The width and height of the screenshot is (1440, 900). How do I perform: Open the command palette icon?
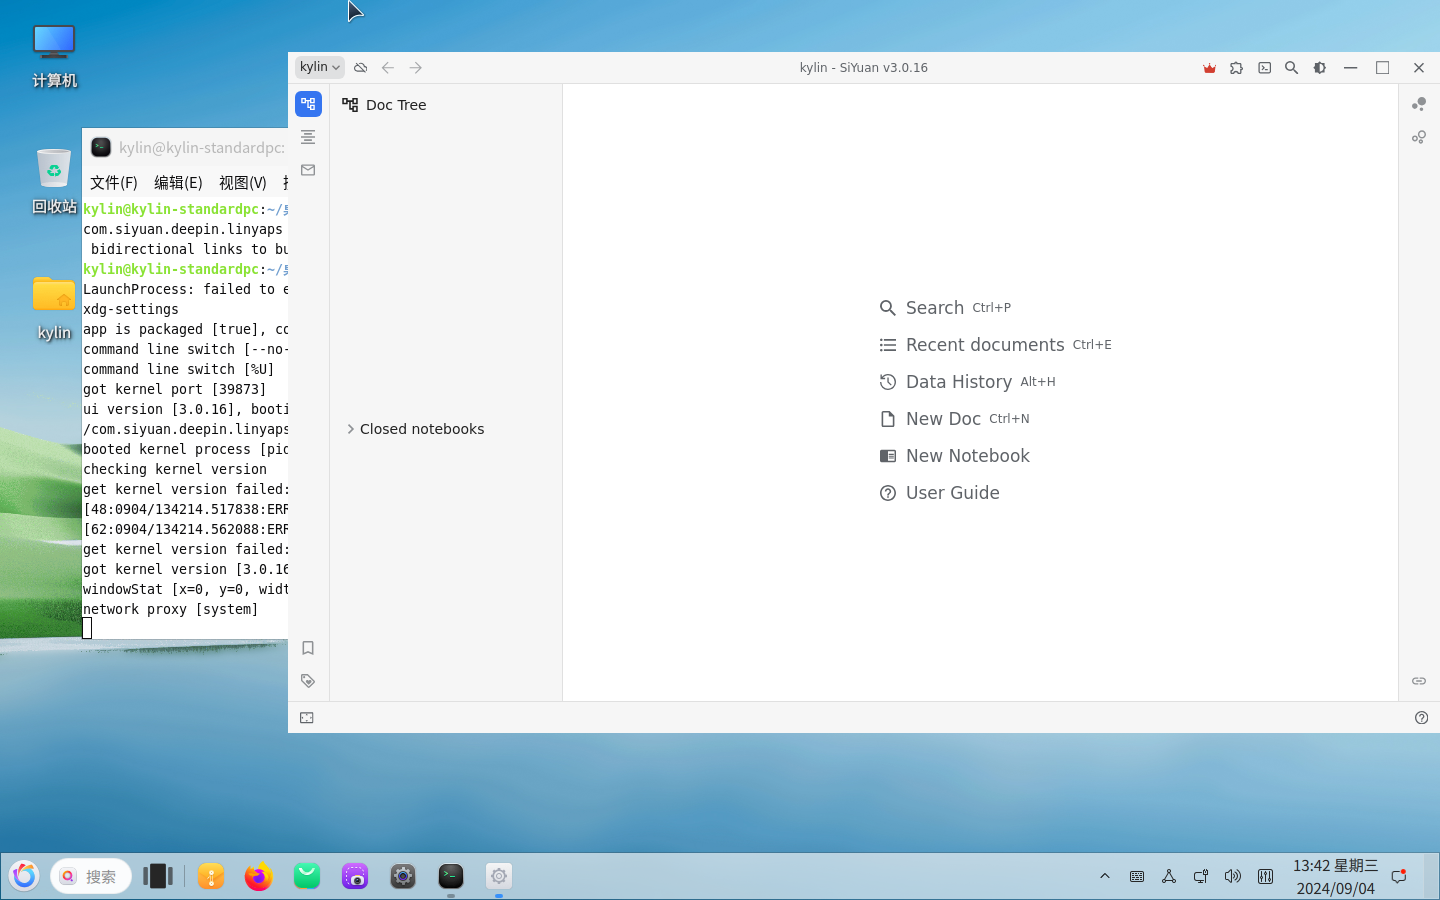pos(1265,68)
